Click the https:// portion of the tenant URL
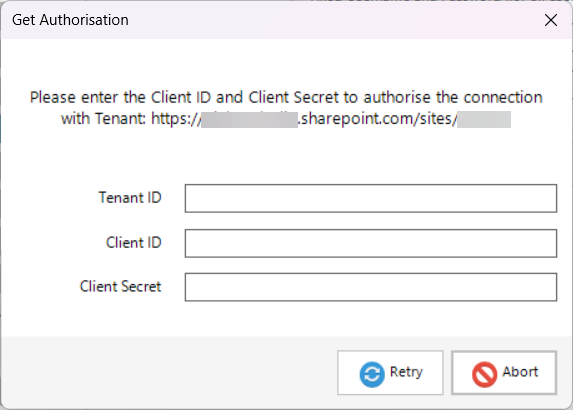This screenshot has width=573, height=410. 176,119
